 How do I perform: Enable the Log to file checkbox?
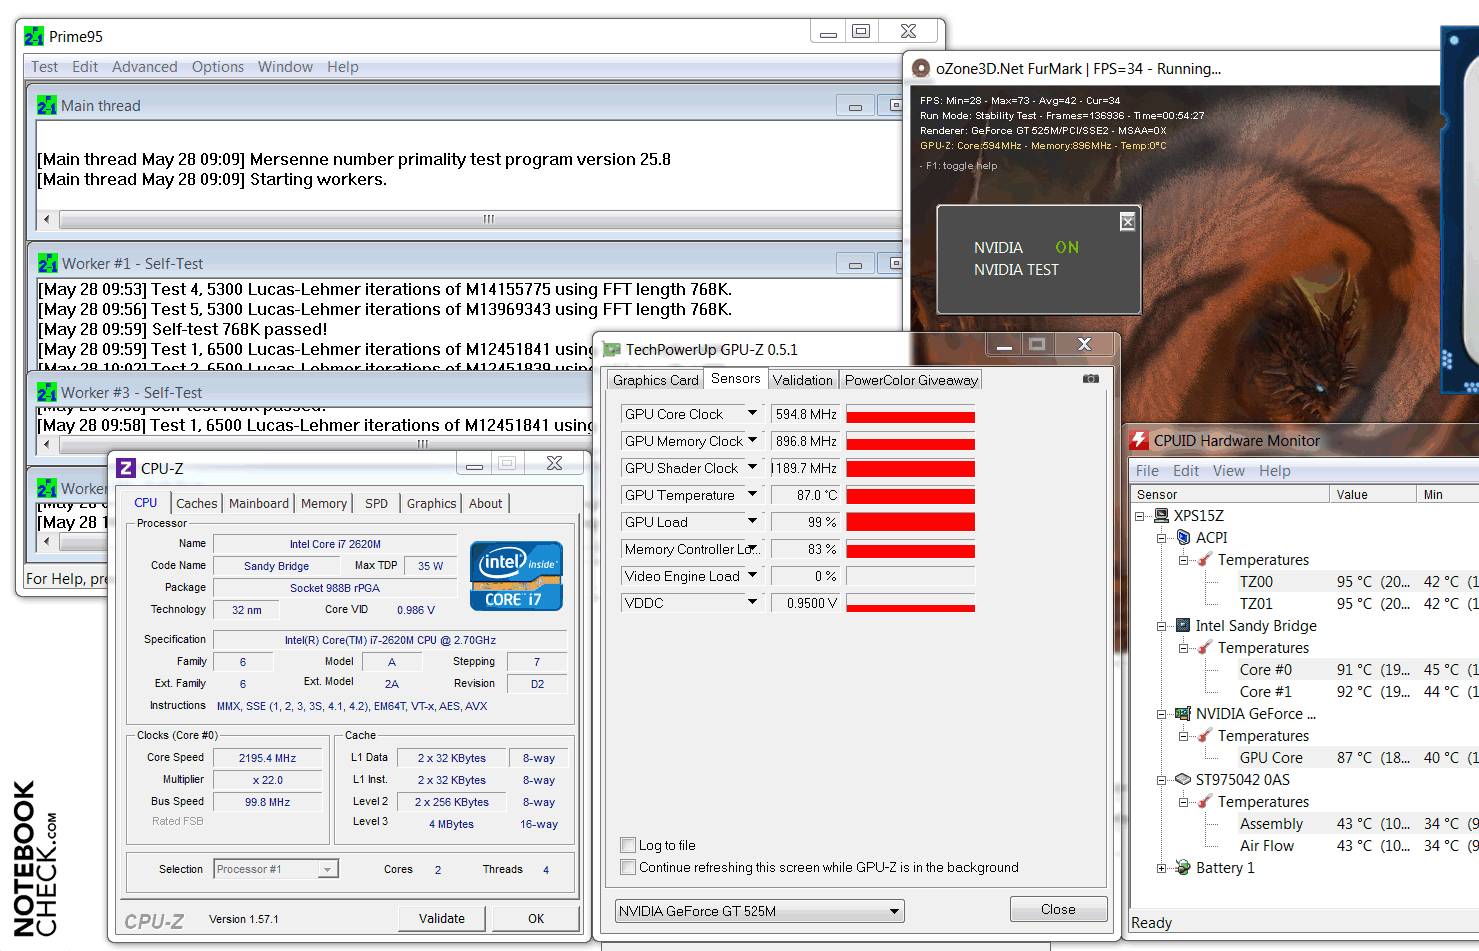coord(628,845)
